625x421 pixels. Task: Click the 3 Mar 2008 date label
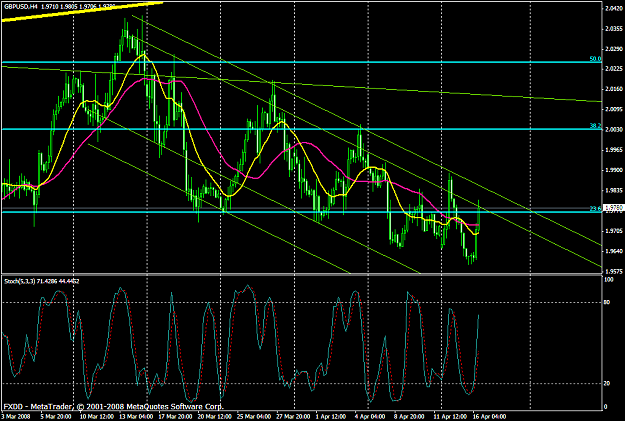pos(16,417)
